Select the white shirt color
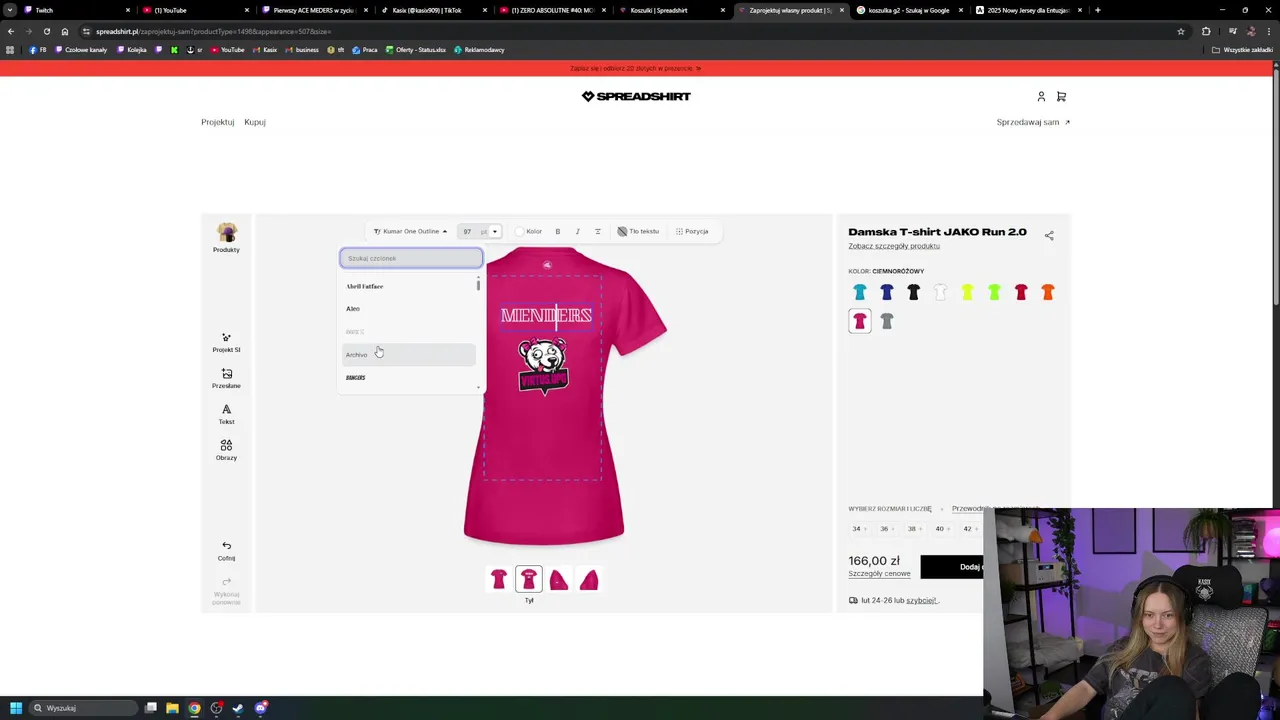The width and height of the screenshot is (1280, 720). (940, 292)
